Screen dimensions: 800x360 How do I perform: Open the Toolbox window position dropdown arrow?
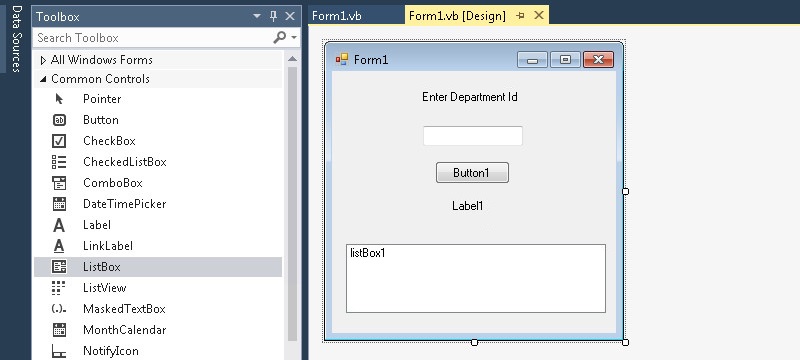pos(257,17)
